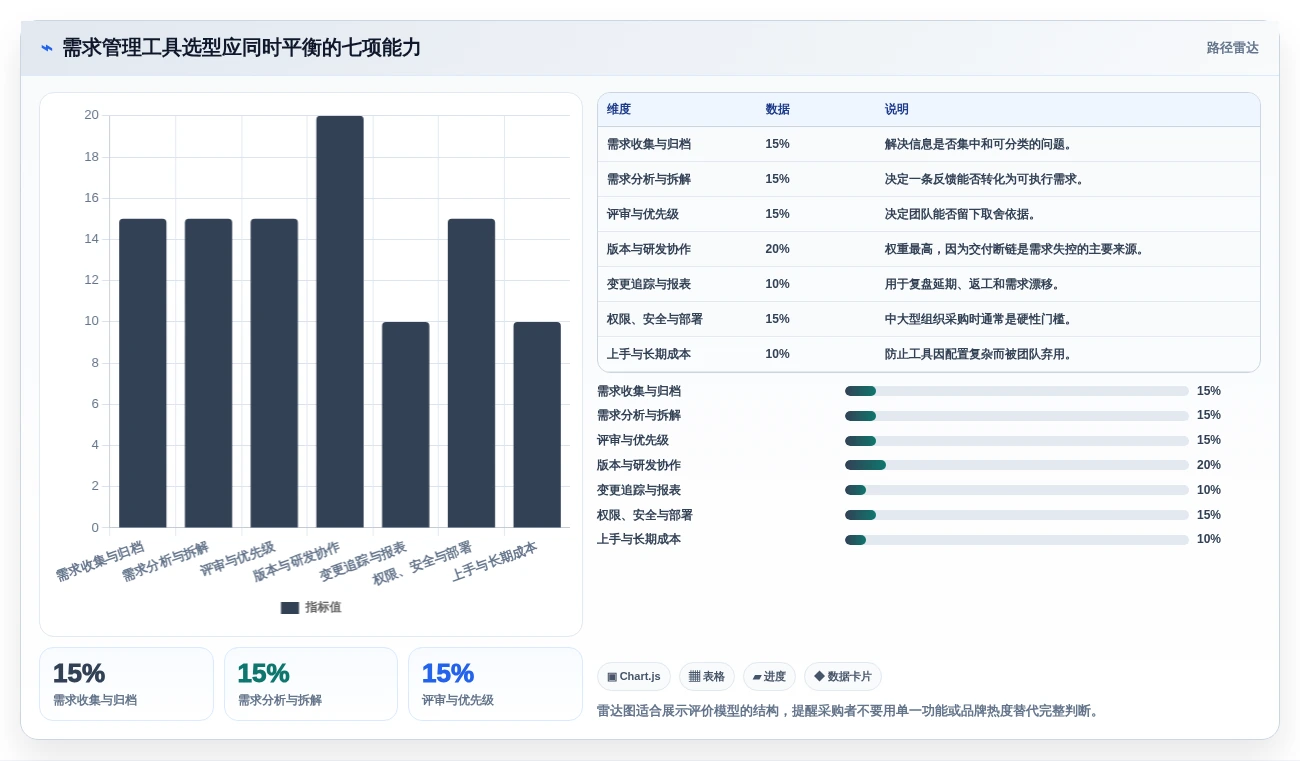Screen dimensions: 1300x761
Task: Click the 数据 column header
Action: pyautogui.click(x=777, y=109)
